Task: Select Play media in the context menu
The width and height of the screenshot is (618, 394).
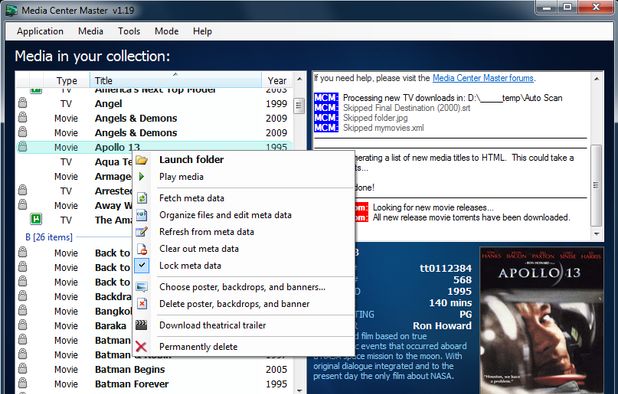Action: (244, 177)
